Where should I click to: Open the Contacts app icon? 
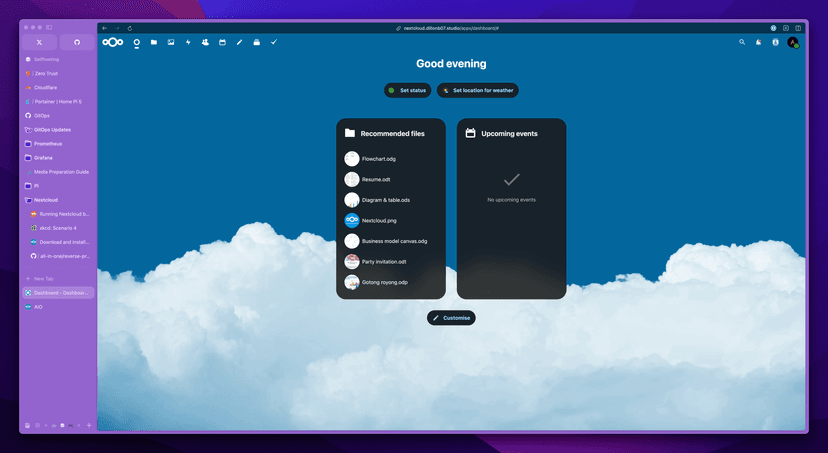pos(205,42)
